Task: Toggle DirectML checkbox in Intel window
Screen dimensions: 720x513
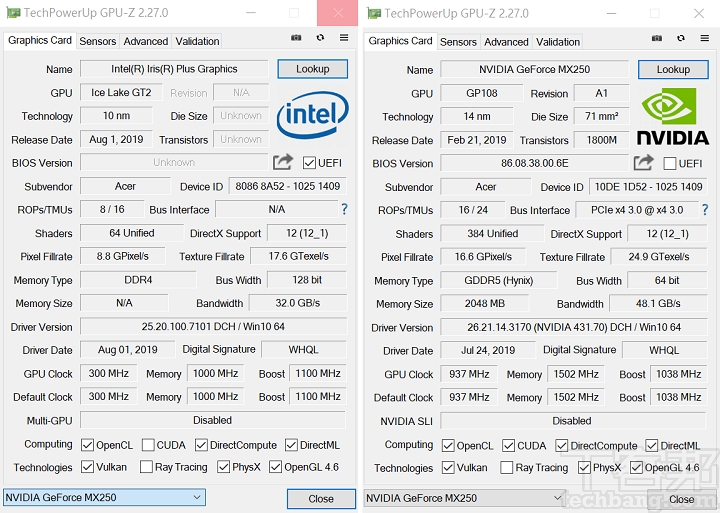Action: (291, 445)
